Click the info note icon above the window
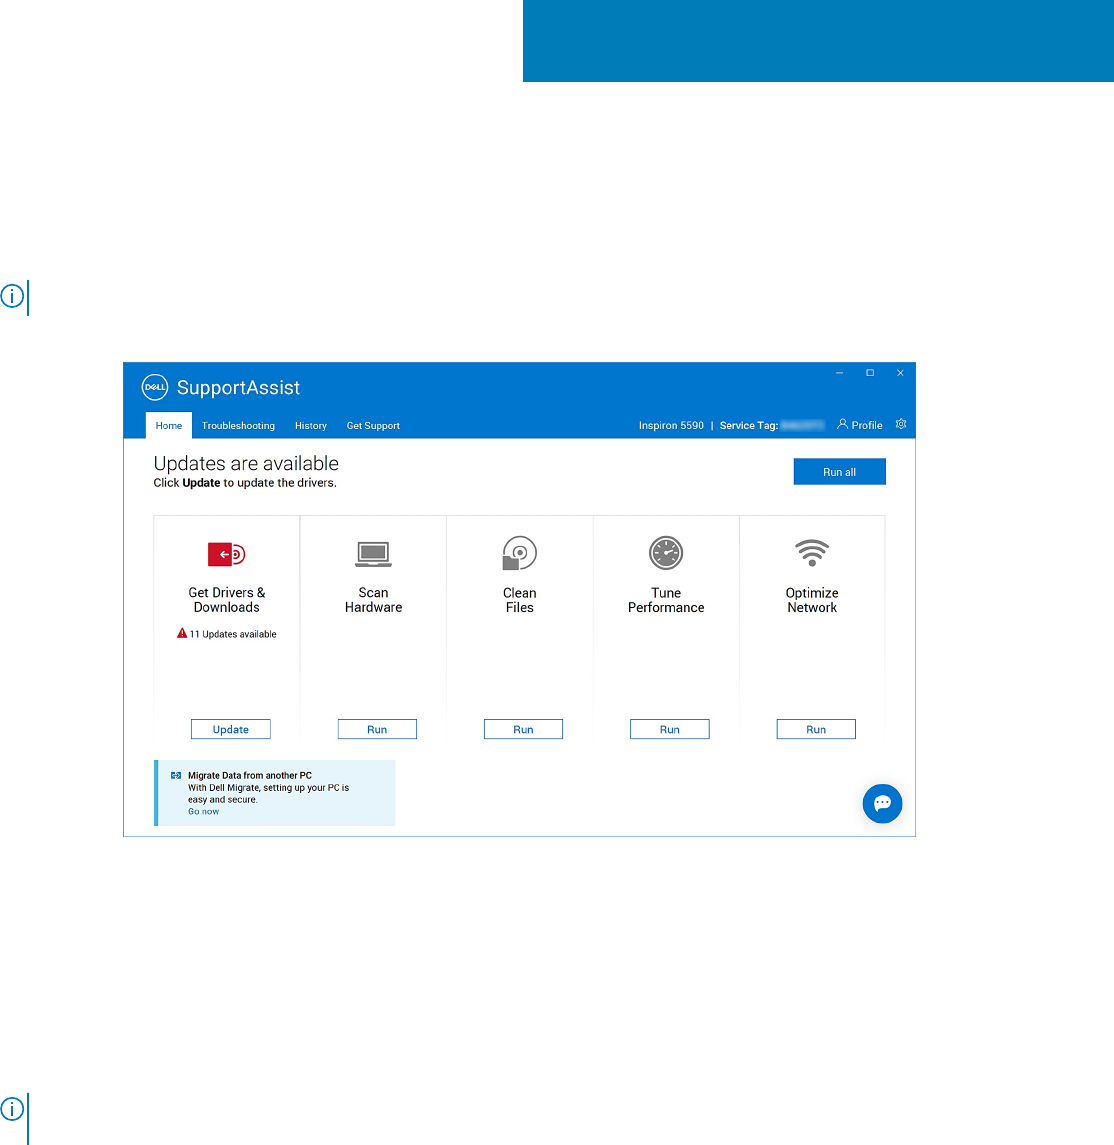Viewport: 1114px width, 1145px height. click(12, 296)
